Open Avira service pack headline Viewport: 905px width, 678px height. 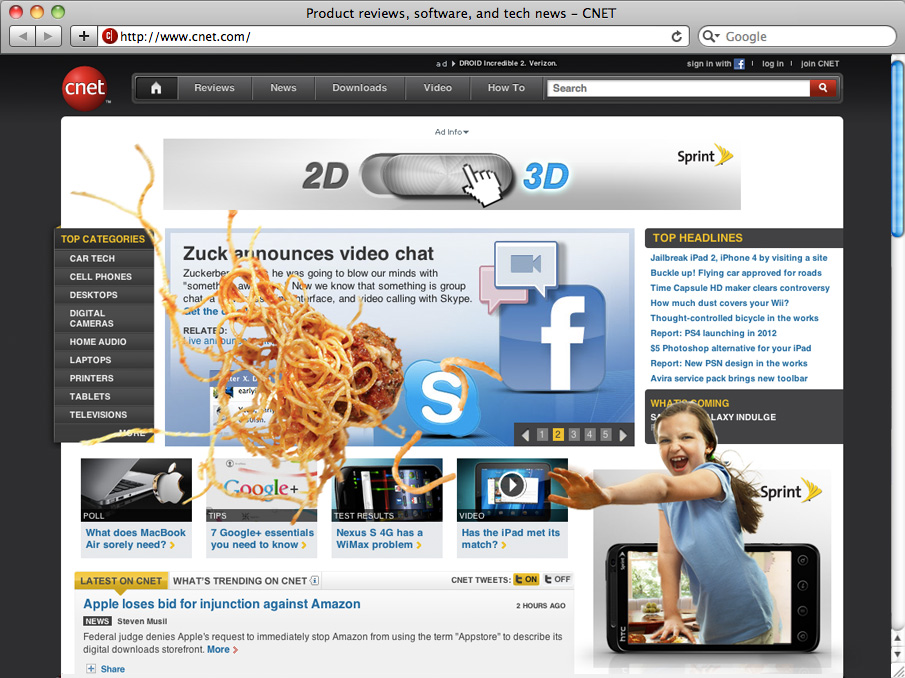pos(729,379)
